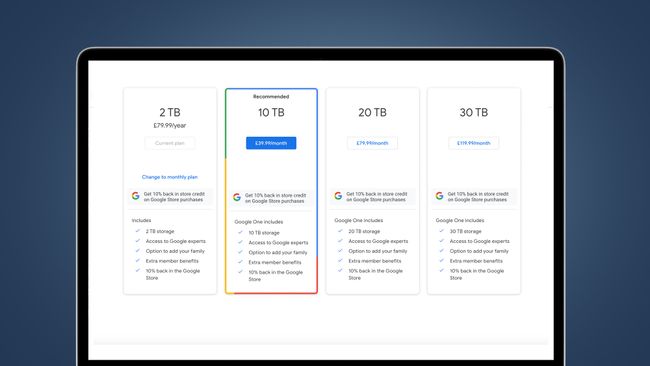Viewport: 650px width, 366px height.
Task: Click Google One includes label in 30 TB card
Action: (x=460, y=220)
